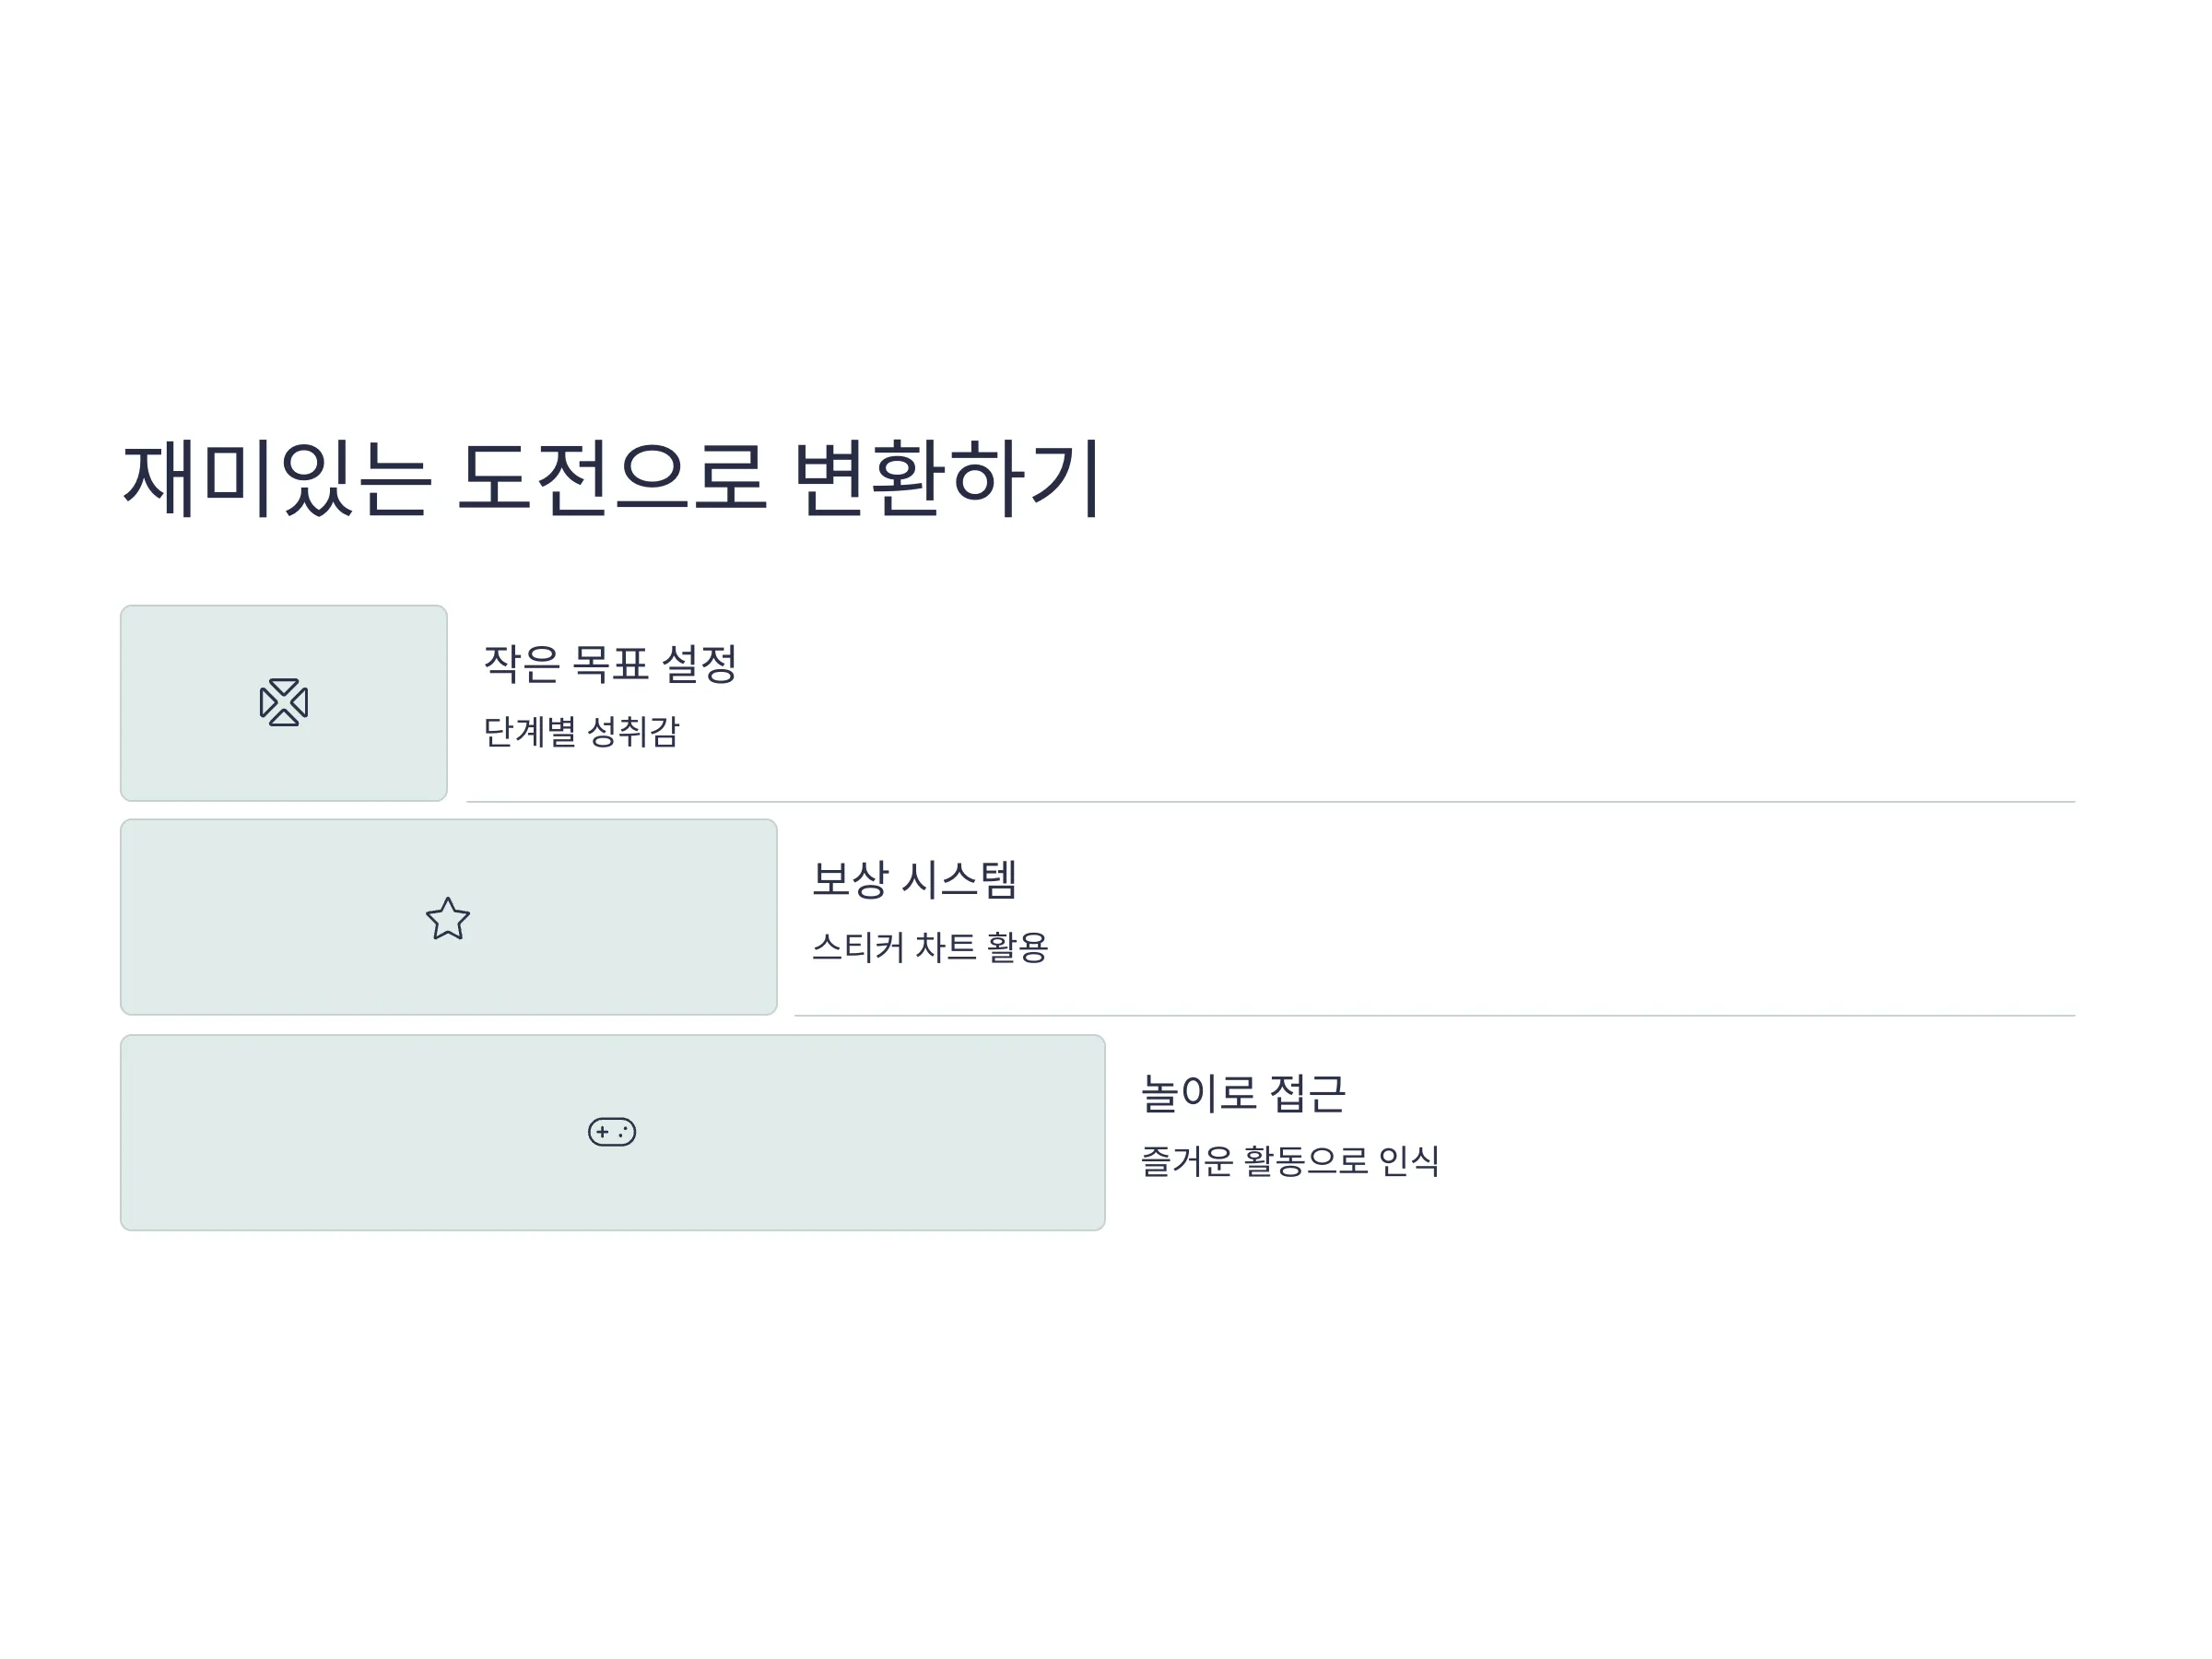Screen dimensions: 2212x1659
Task: Click the subtitle 즐거운 활동으로 인식
Action: [1290, 1160]
